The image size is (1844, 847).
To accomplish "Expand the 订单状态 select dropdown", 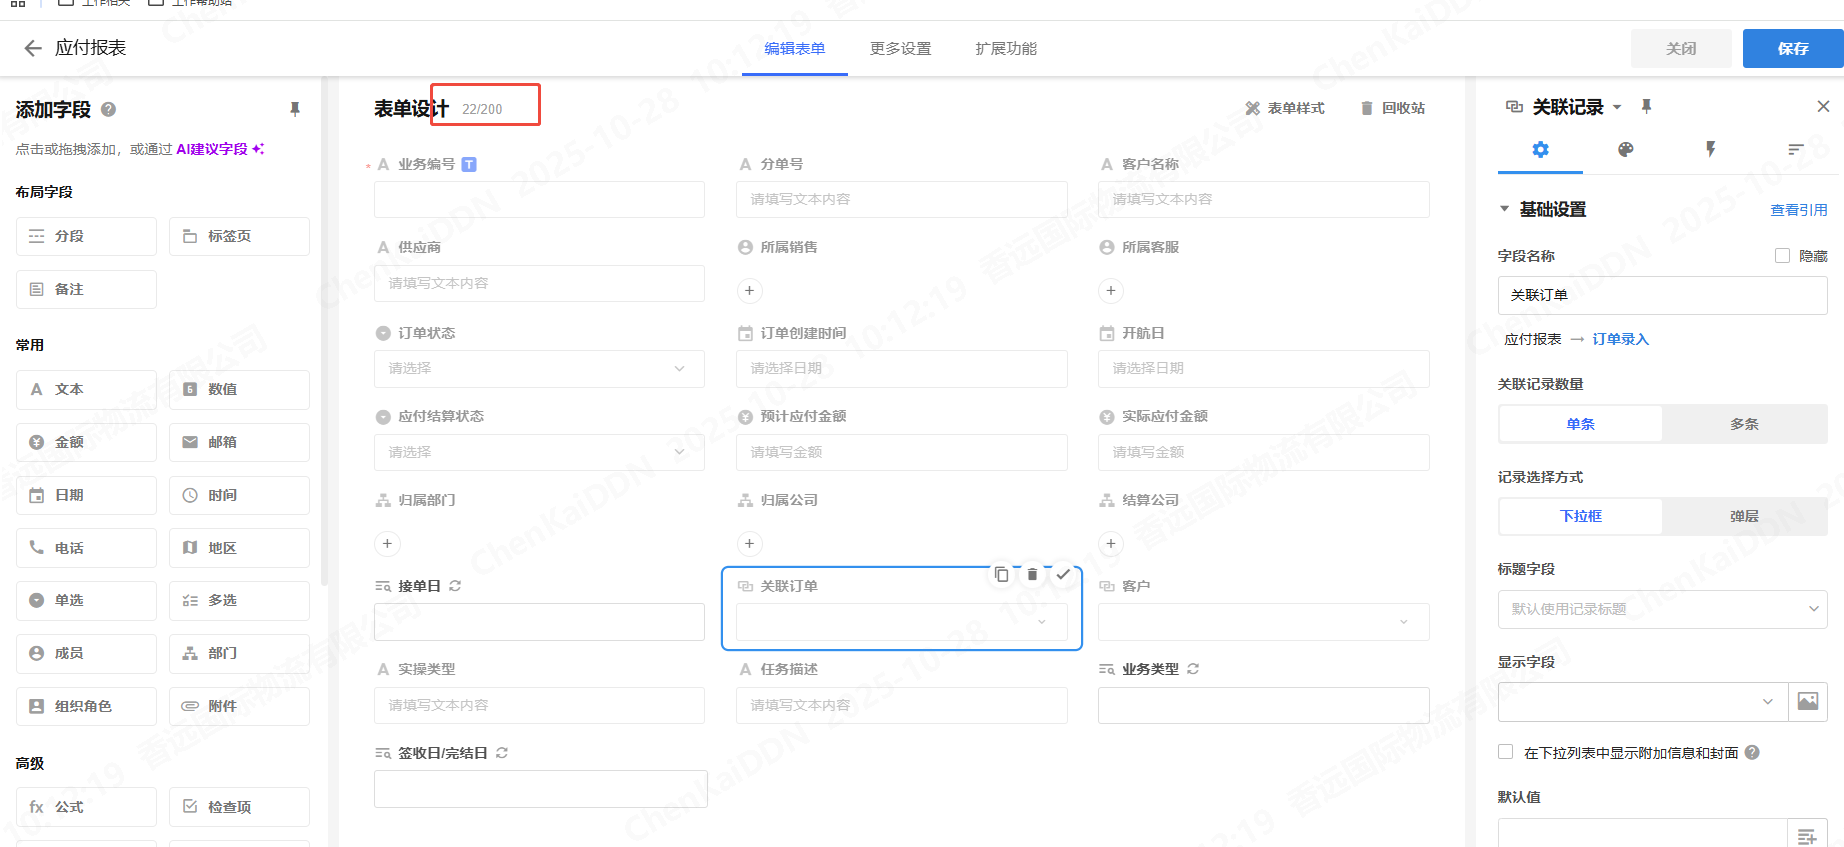I will click(x=539, y=369).
